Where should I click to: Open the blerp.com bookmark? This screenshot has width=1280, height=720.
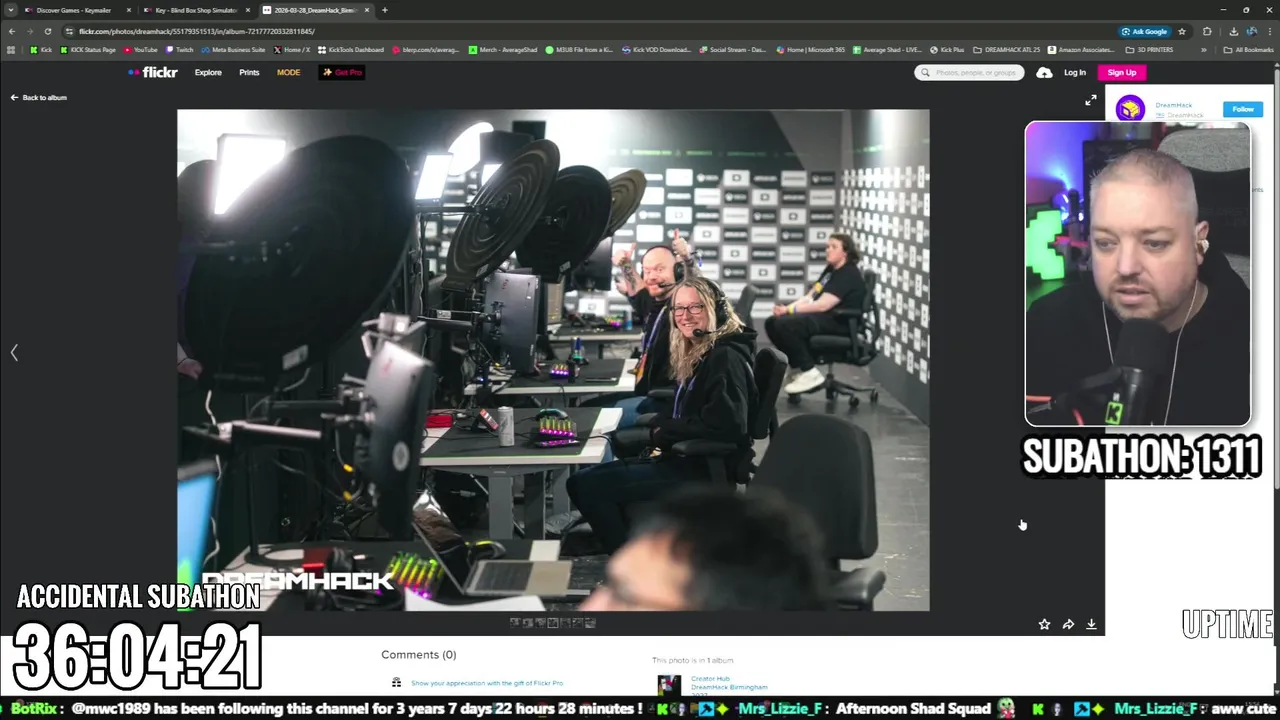(x=426, y=49)
